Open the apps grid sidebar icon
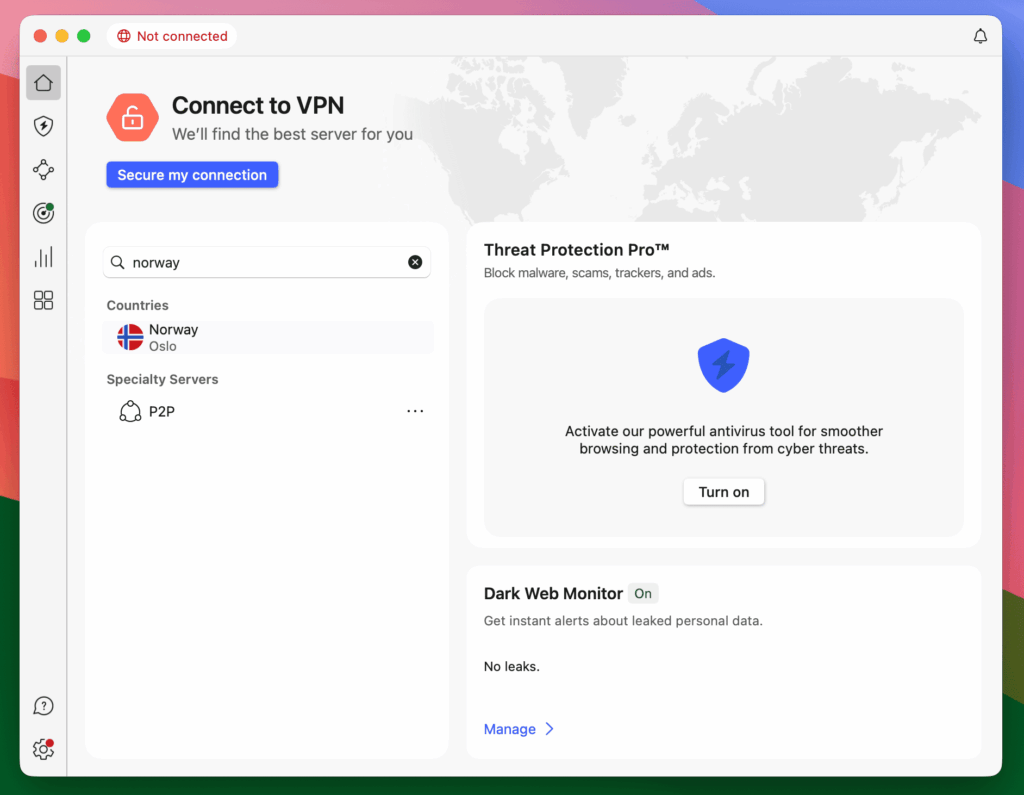 click(43, 300)
